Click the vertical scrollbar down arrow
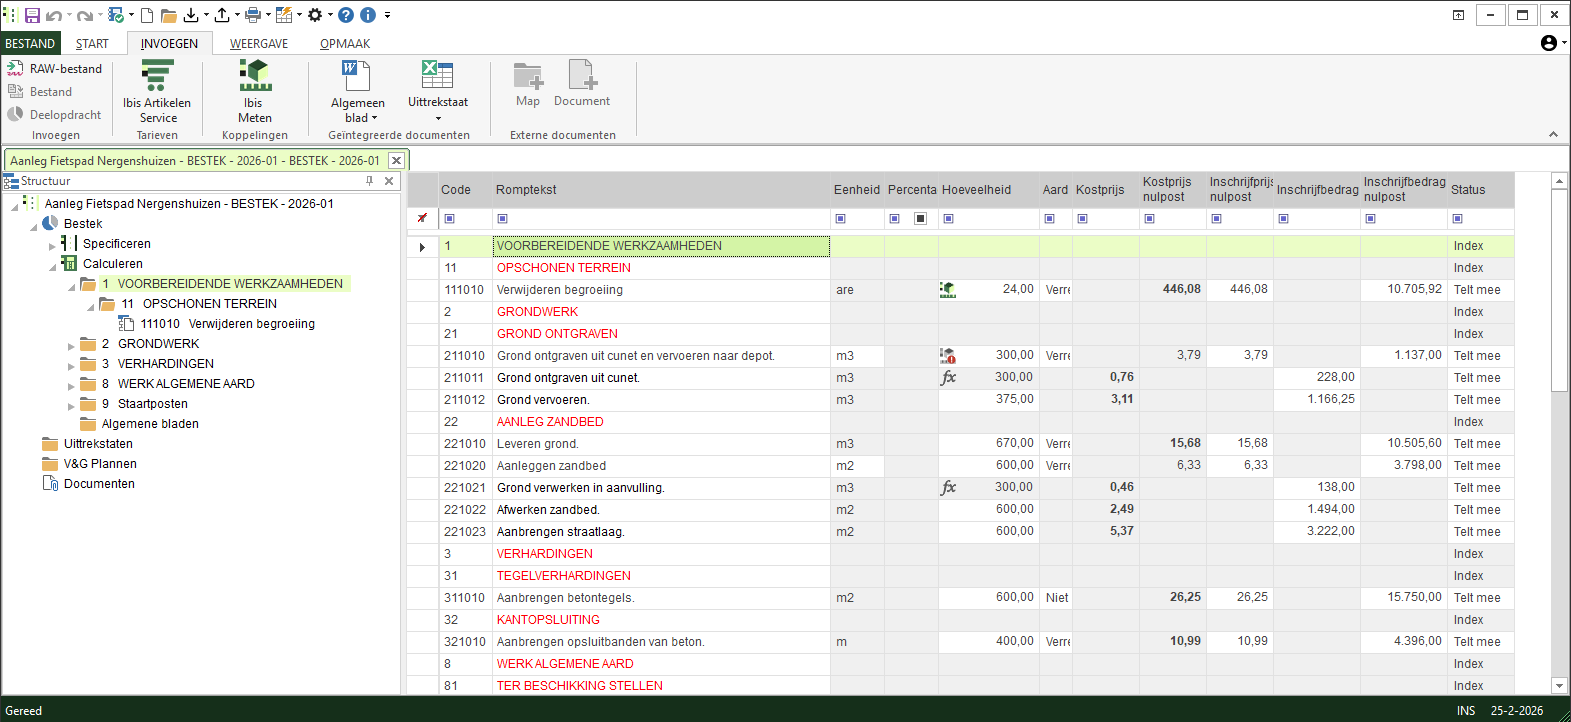This screenshot has width=1571, height=722. (x=1559, y=686)
